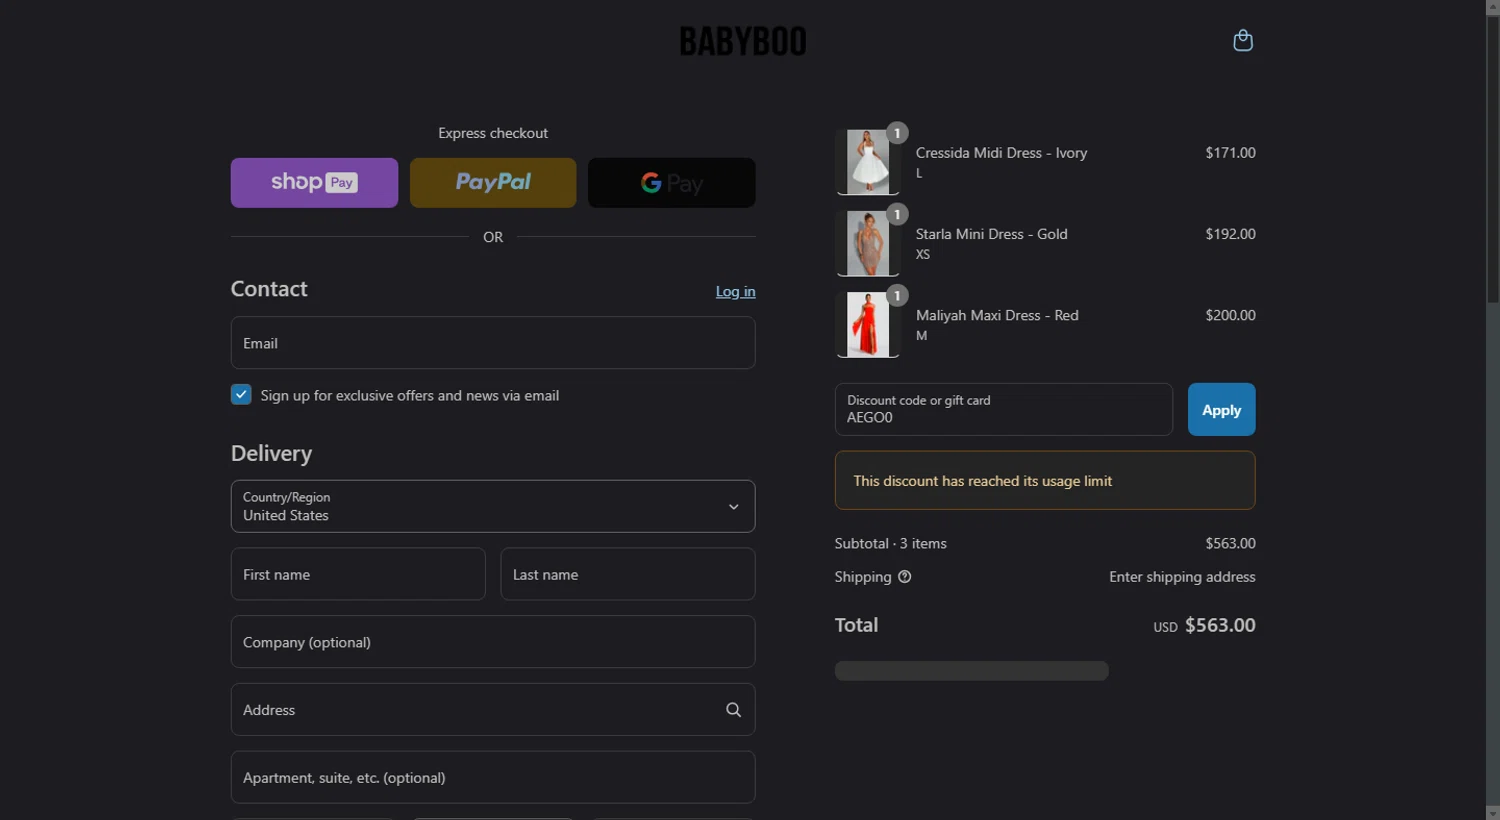The height and width of the screenshot is (820, 1500).
Task: Open Maliyah Maxi Dress Red thumbnail
Action: (867, 324)
